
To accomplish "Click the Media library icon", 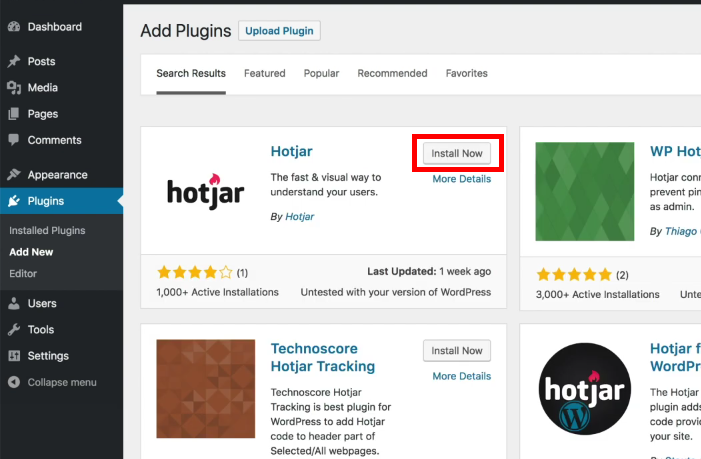I will point(14,88).
